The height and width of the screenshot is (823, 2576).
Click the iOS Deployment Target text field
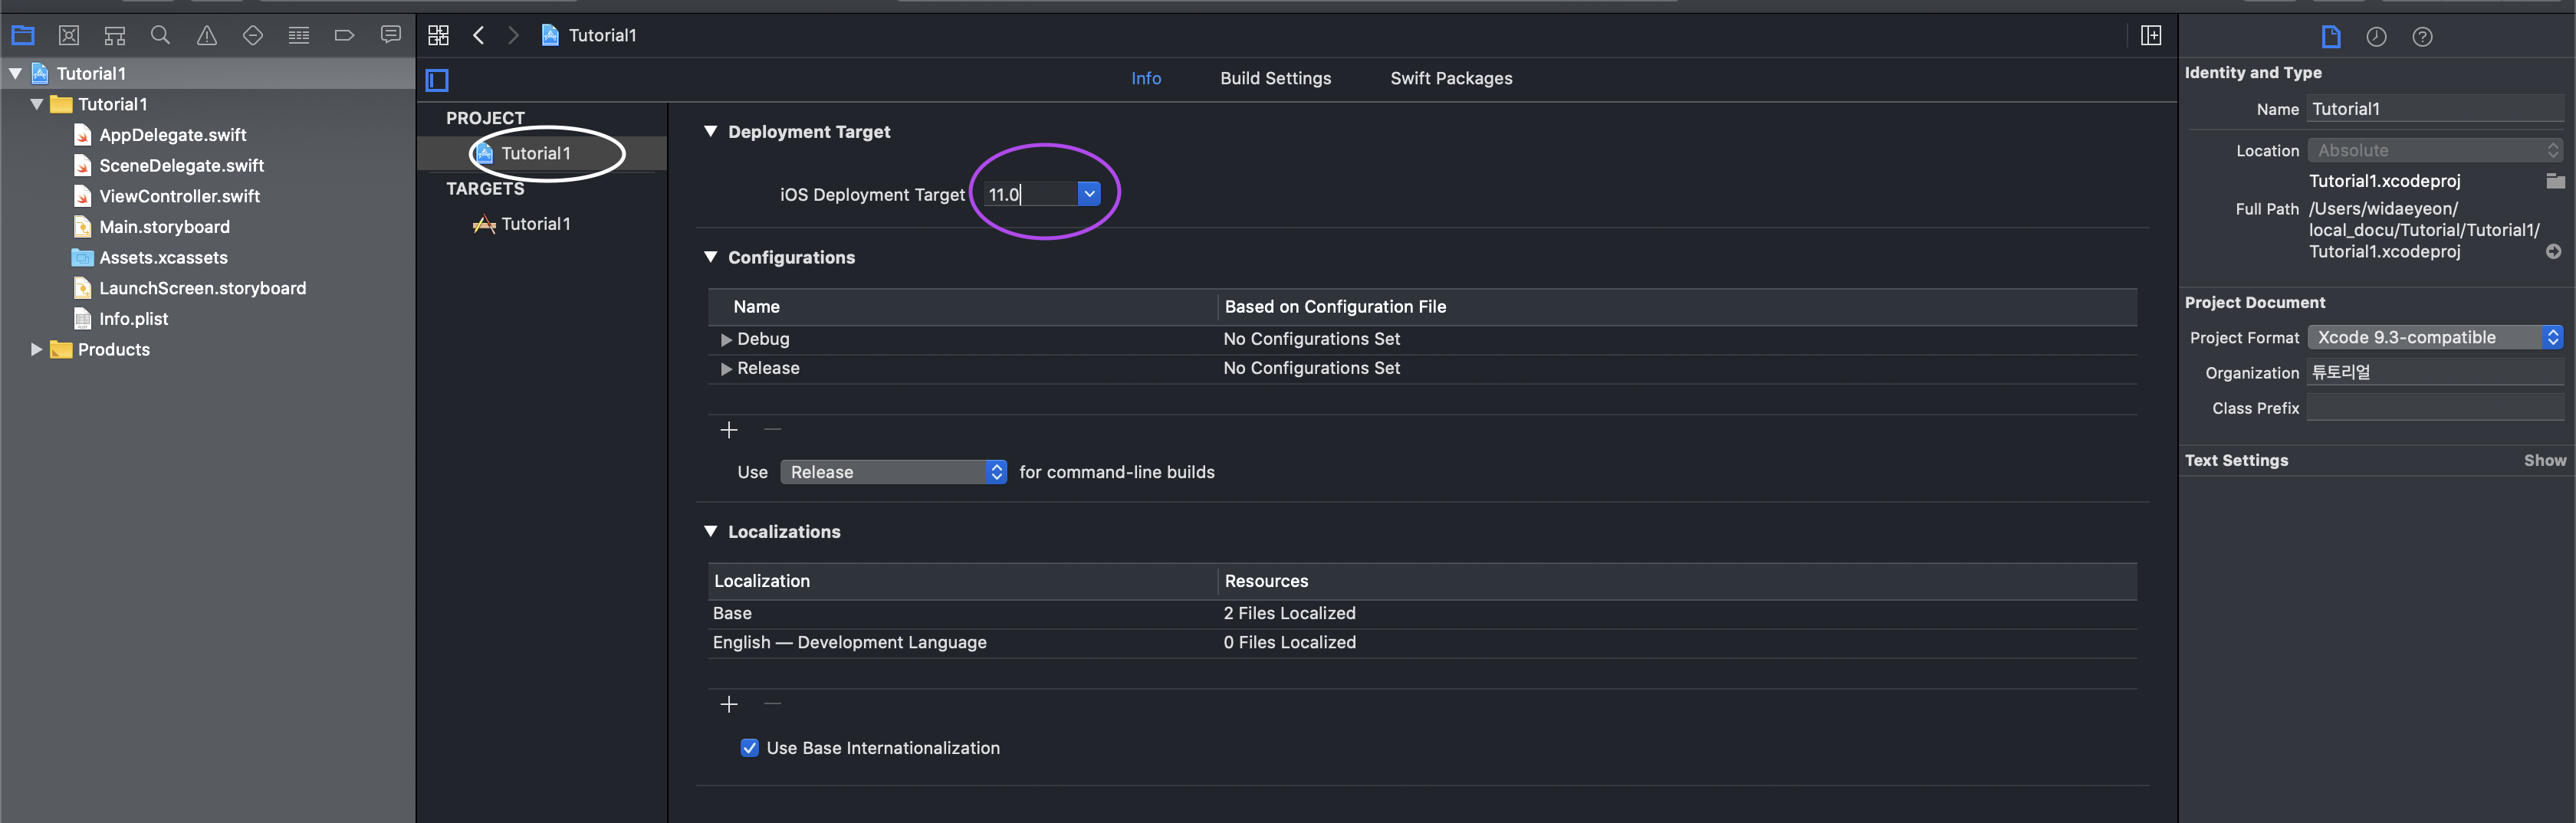tap(1030, 194)
